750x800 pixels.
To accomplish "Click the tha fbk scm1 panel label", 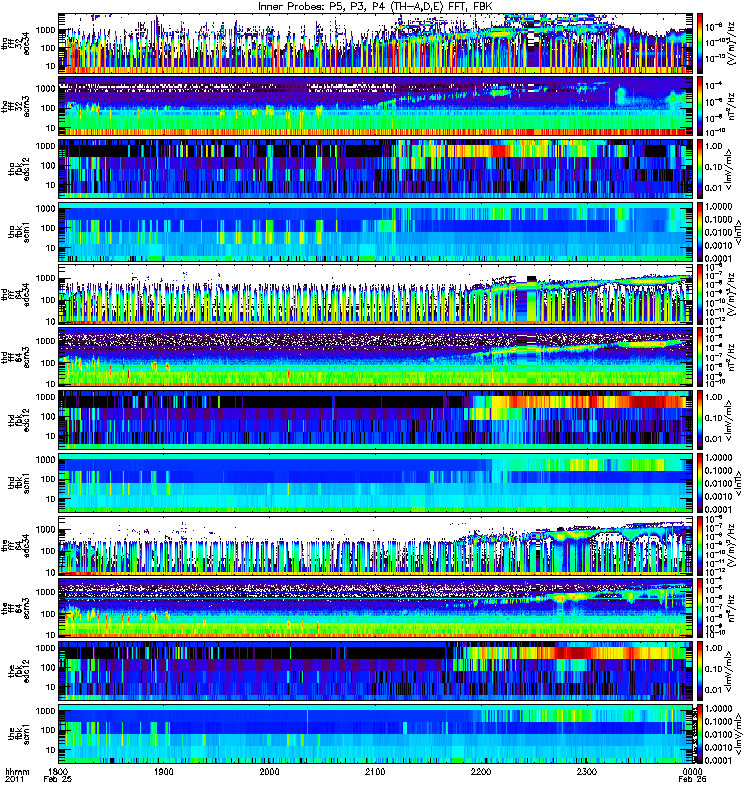I will (19, 232).
